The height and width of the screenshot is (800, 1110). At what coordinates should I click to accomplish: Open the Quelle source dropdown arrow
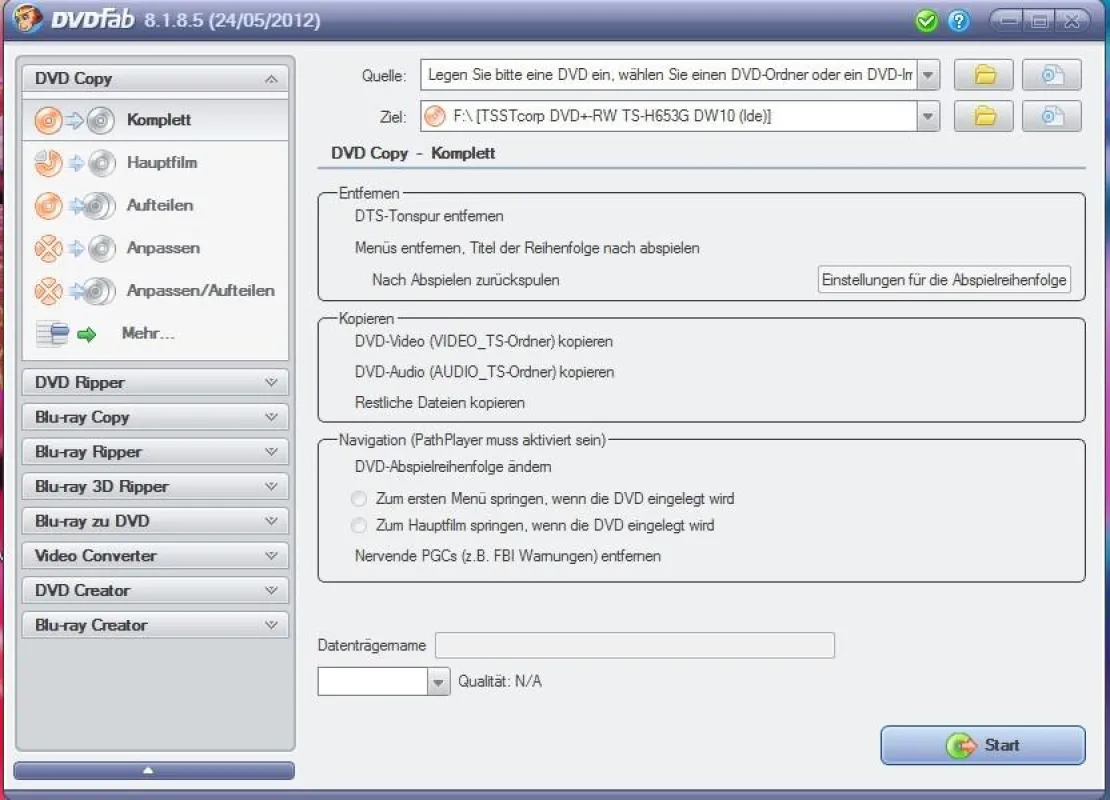(x=927, y=75)
